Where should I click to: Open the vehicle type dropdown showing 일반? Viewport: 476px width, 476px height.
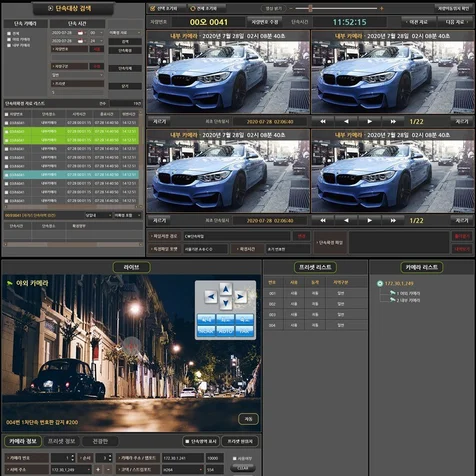77,75
